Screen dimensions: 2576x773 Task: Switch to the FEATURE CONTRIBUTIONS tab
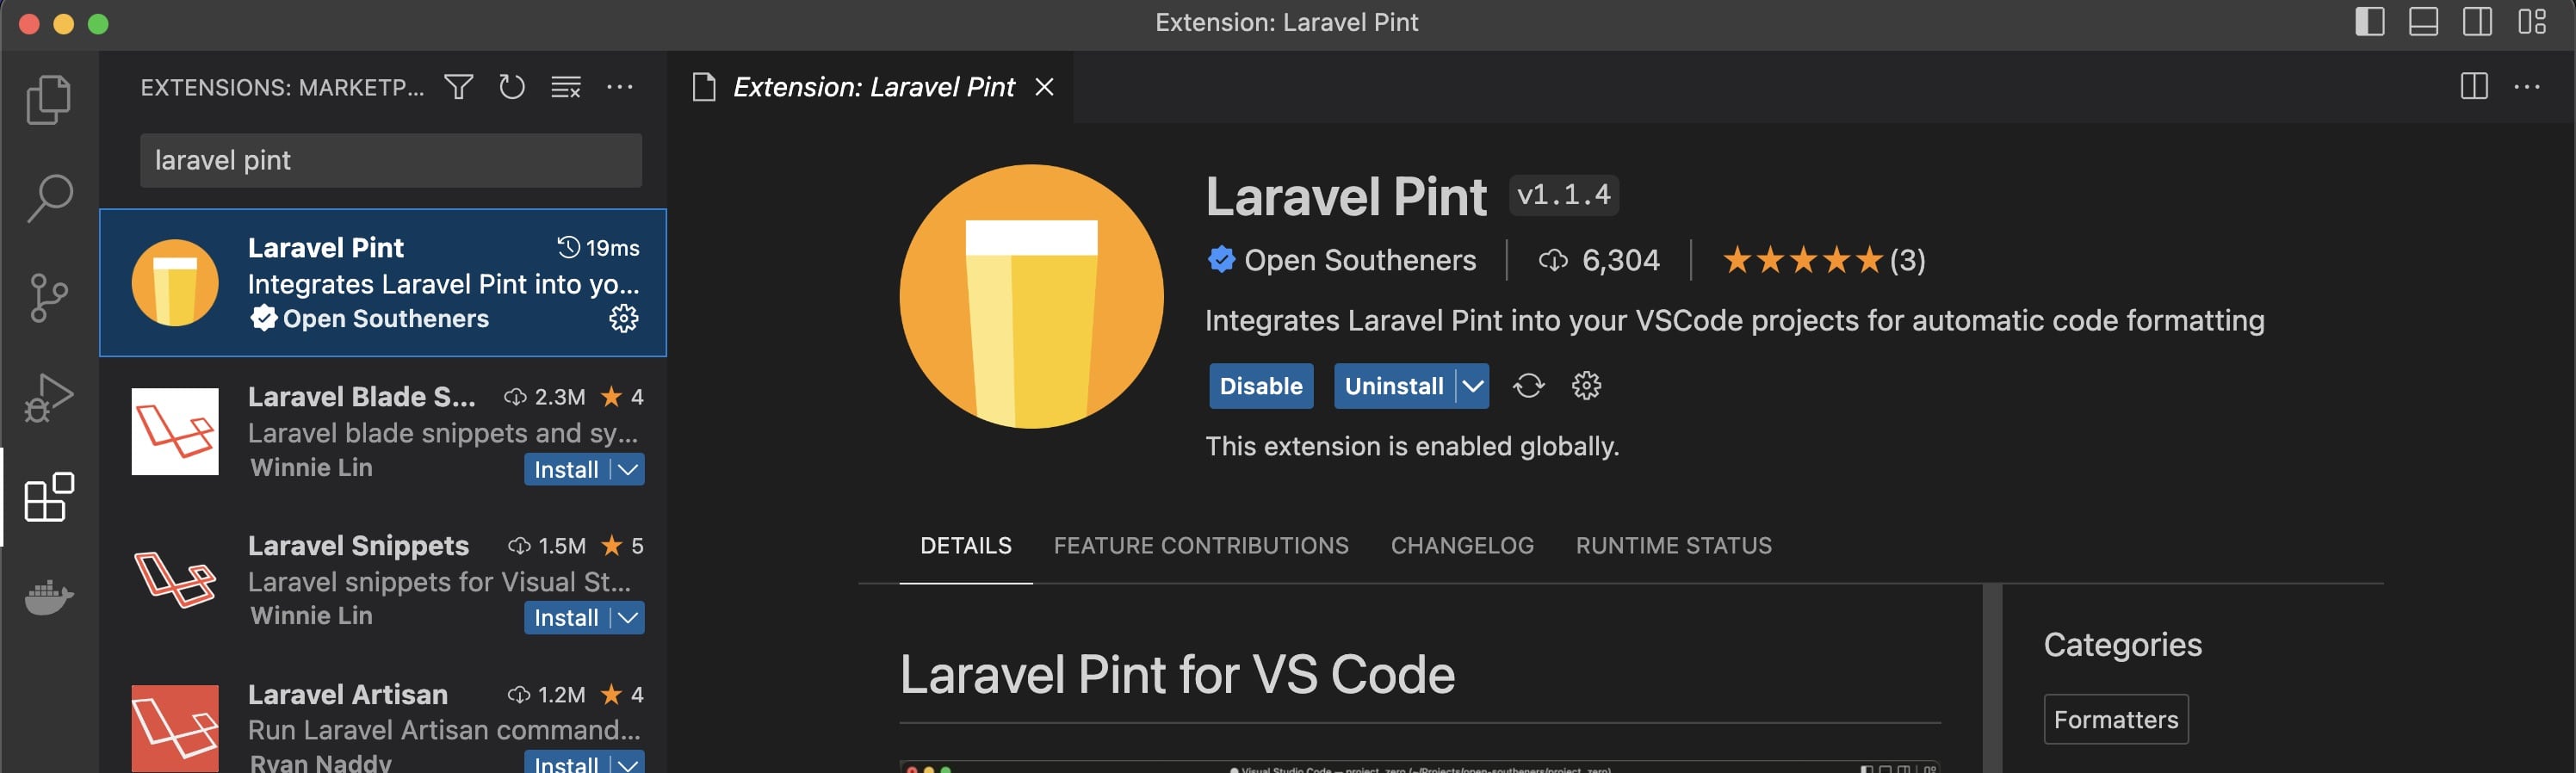point(1201,546)
